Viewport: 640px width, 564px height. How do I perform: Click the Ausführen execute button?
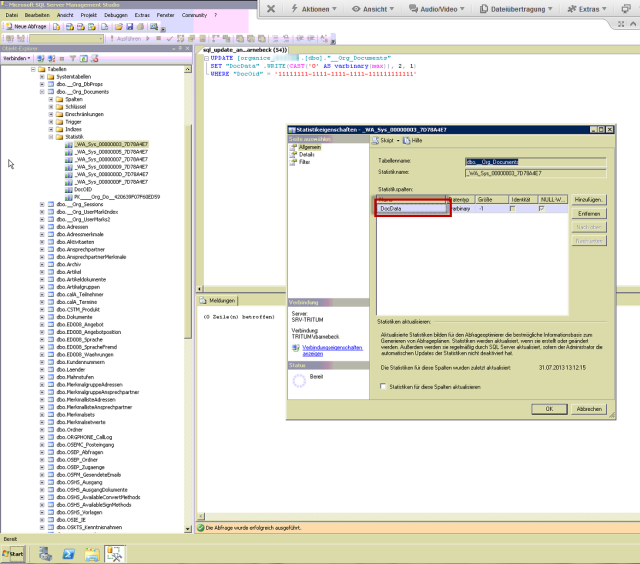pos(125,39)
